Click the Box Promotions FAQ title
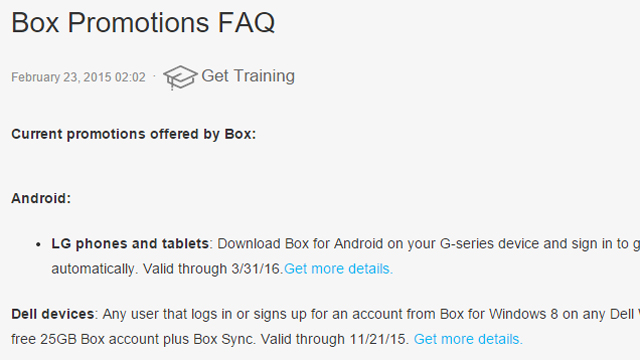 pos(143,22)
